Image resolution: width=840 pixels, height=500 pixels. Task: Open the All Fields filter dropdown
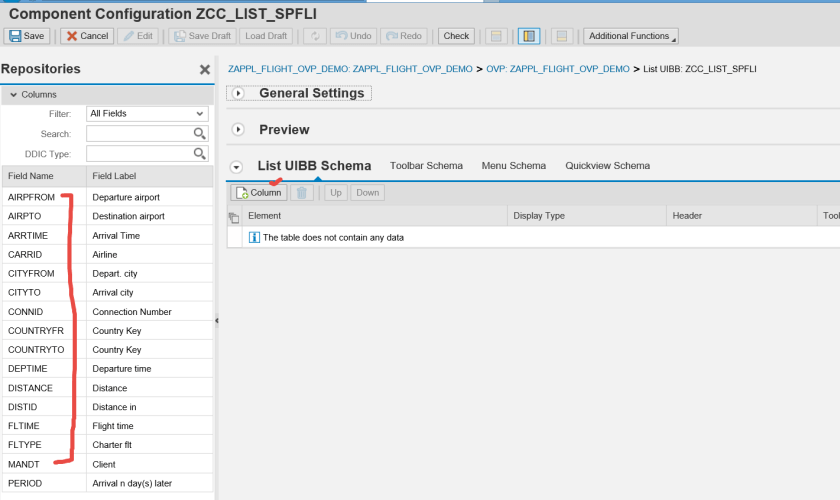(x=147, y=114)
